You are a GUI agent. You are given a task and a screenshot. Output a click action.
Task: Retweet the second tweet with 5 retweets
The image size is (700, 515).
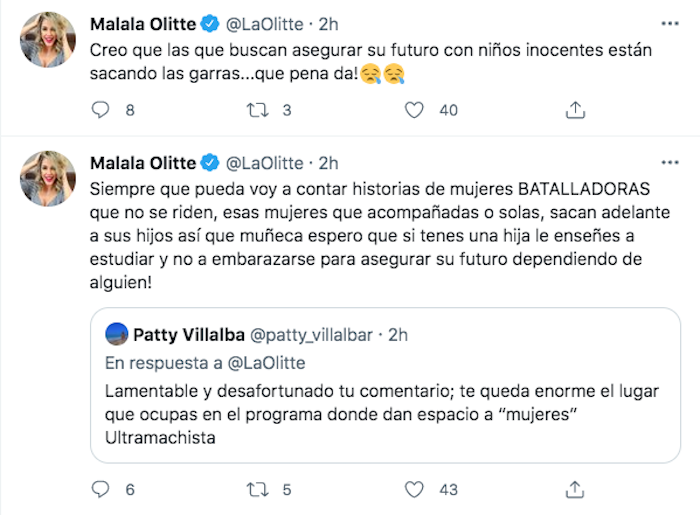point(258,489)
